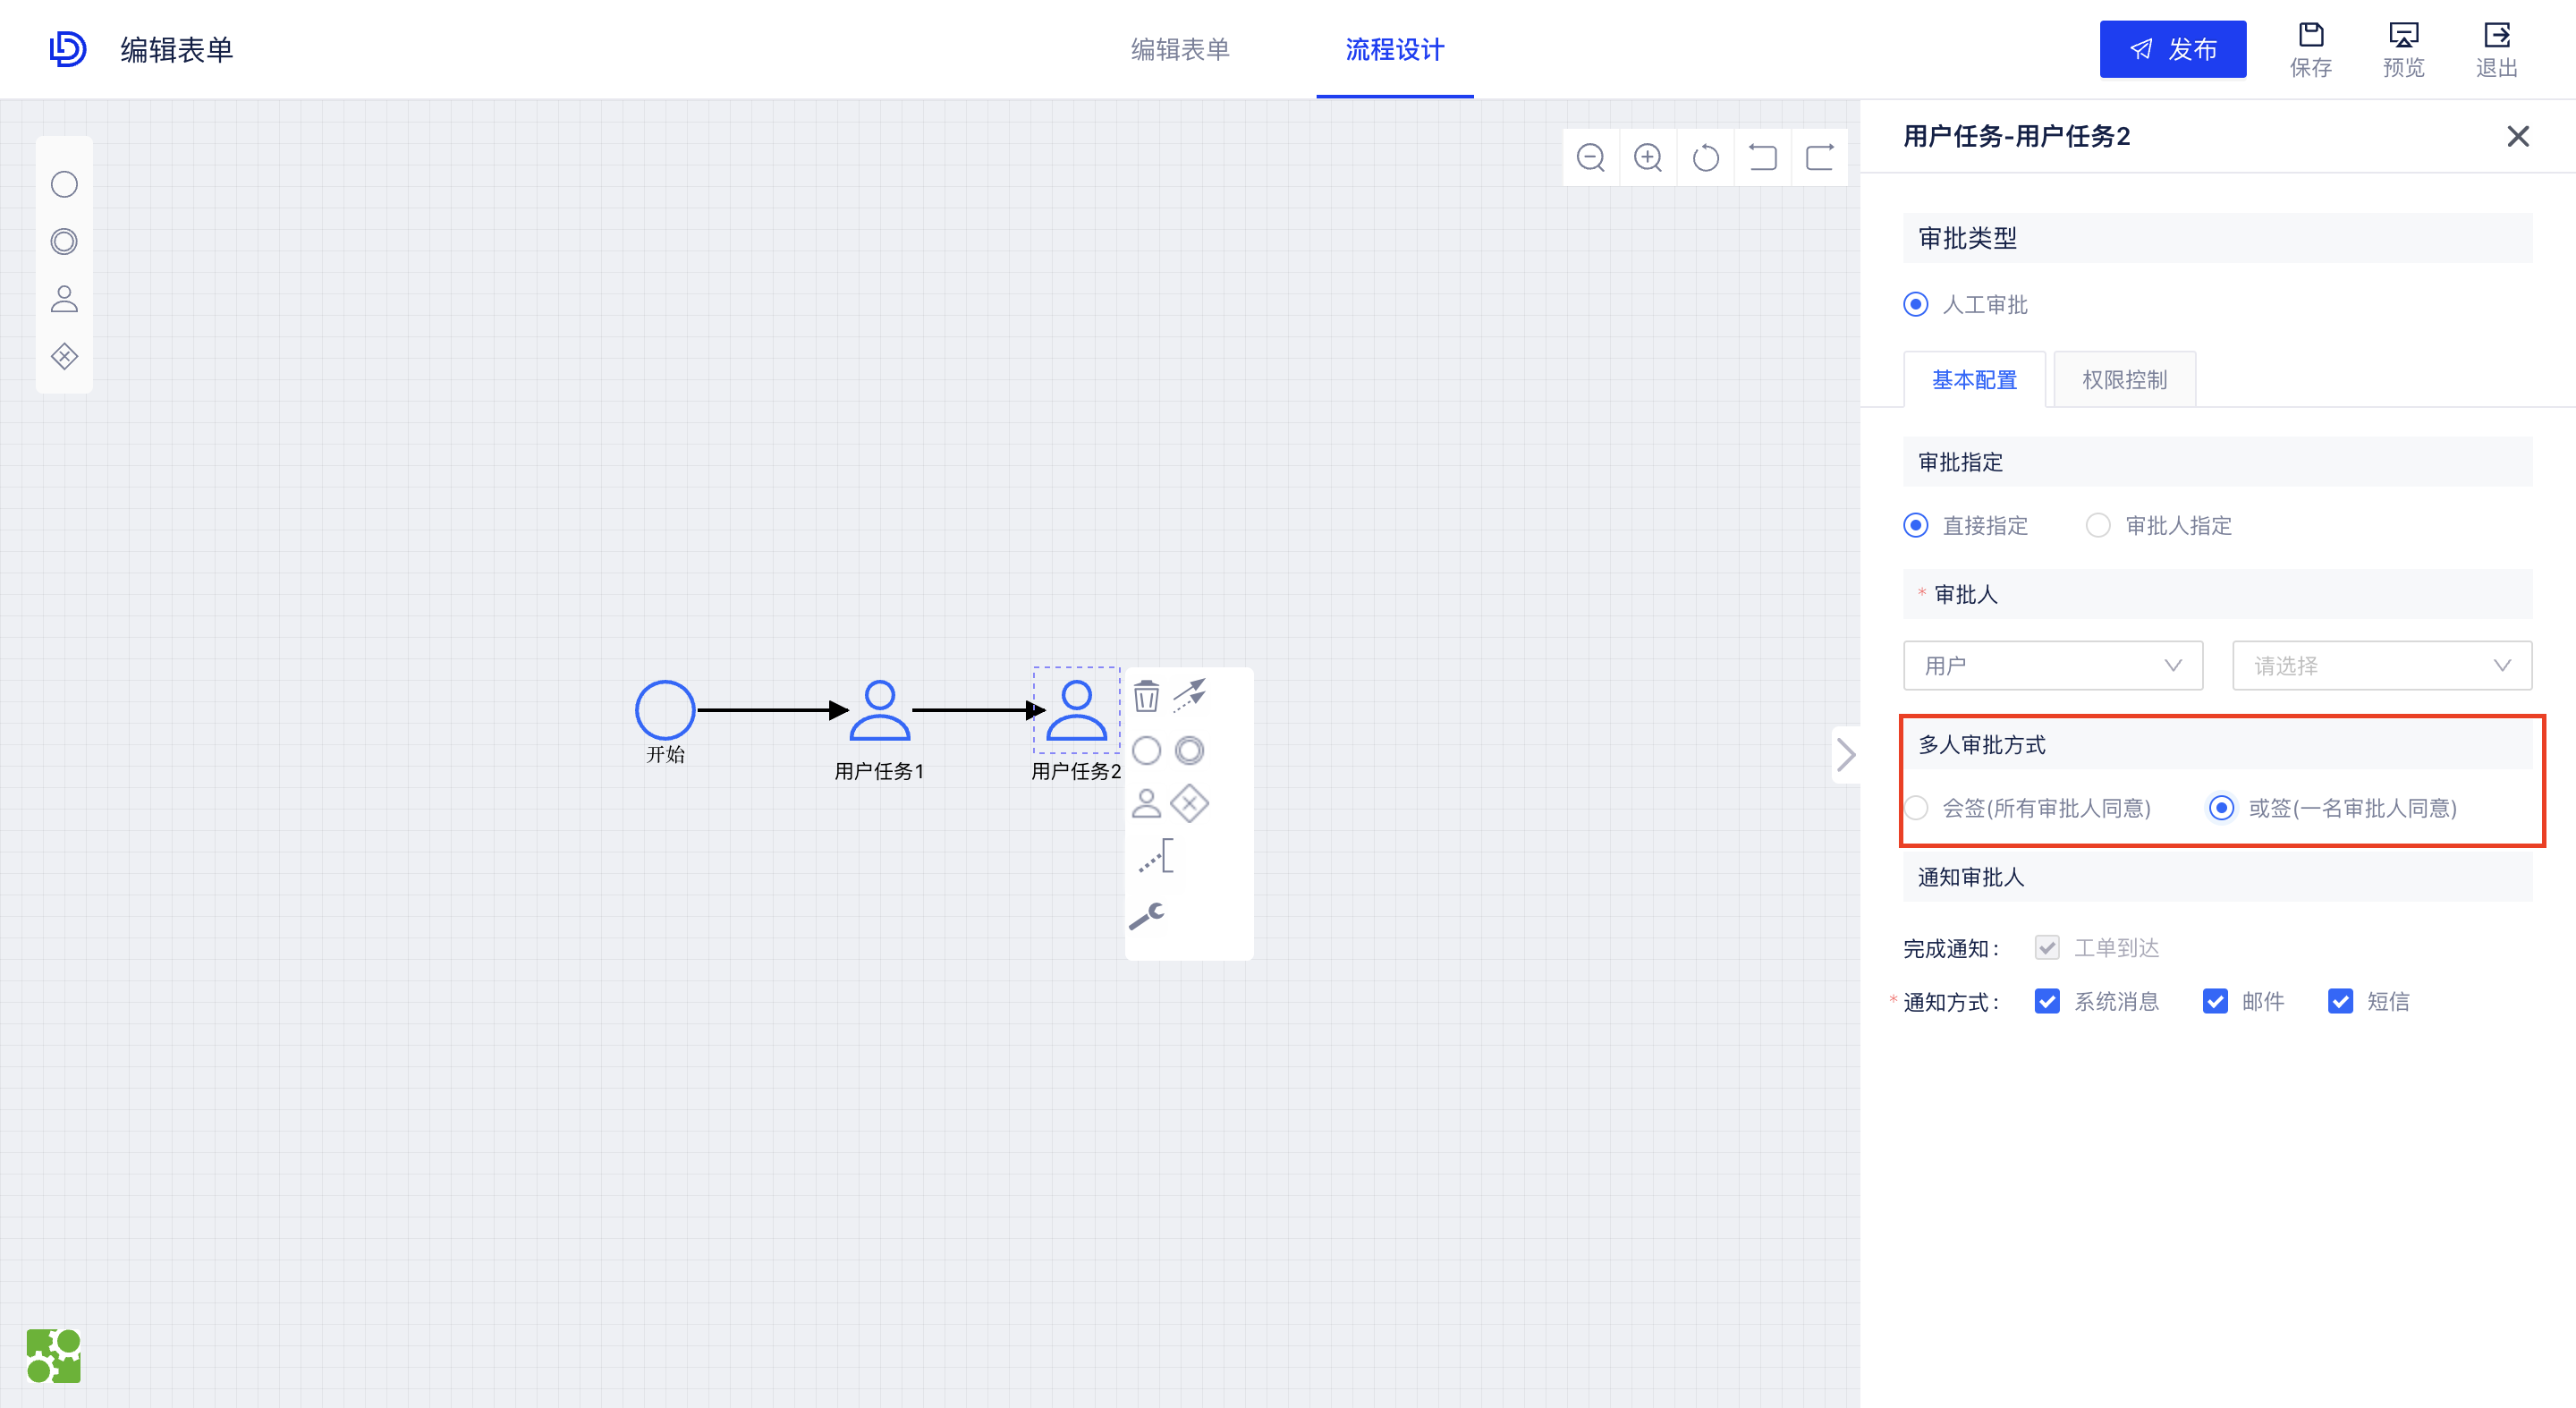This screenshot has height=1408, width=2576.
Task: Check the 短信 notification checkbox
Action: coord(2341,1001)
